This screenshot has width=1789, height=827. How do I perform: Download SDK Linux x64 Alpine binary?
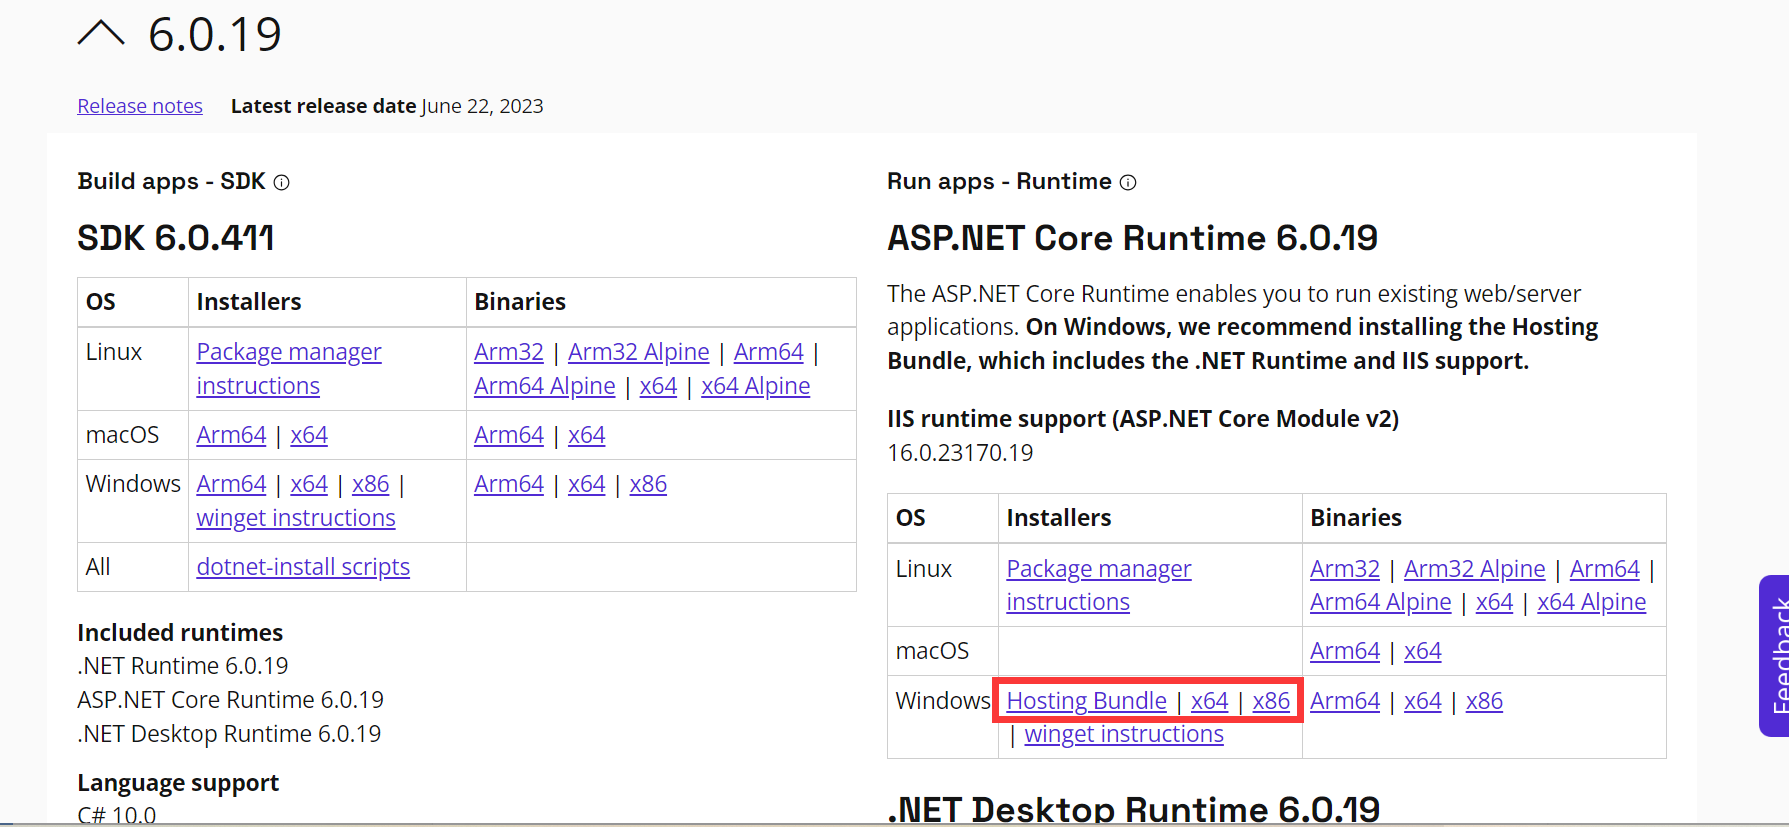pyautogui.click(x=756, y=386)
